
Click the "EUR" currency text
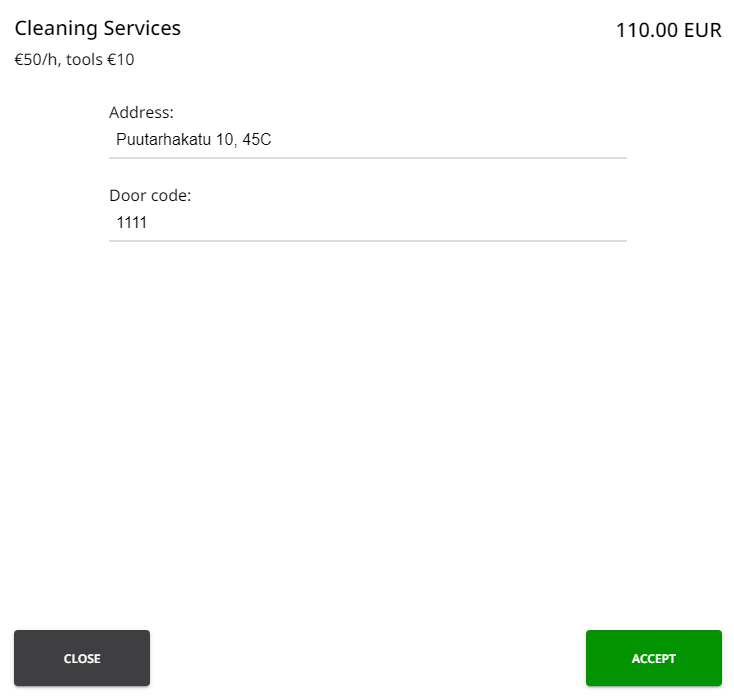[x=702, y=30]
